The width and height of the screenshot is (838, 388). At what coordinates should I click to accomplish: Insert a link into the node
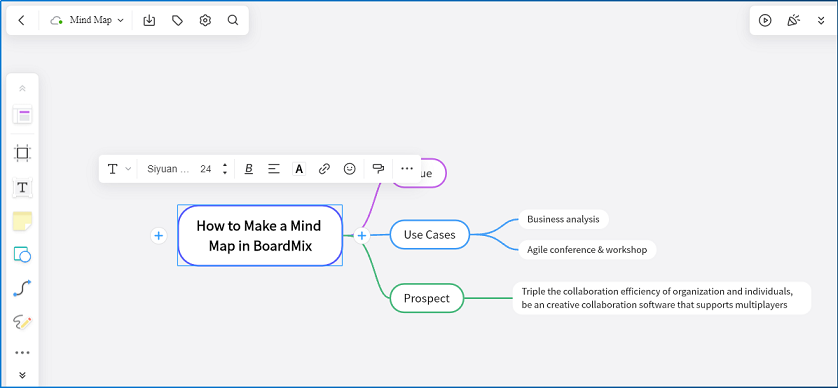(324, 169)
